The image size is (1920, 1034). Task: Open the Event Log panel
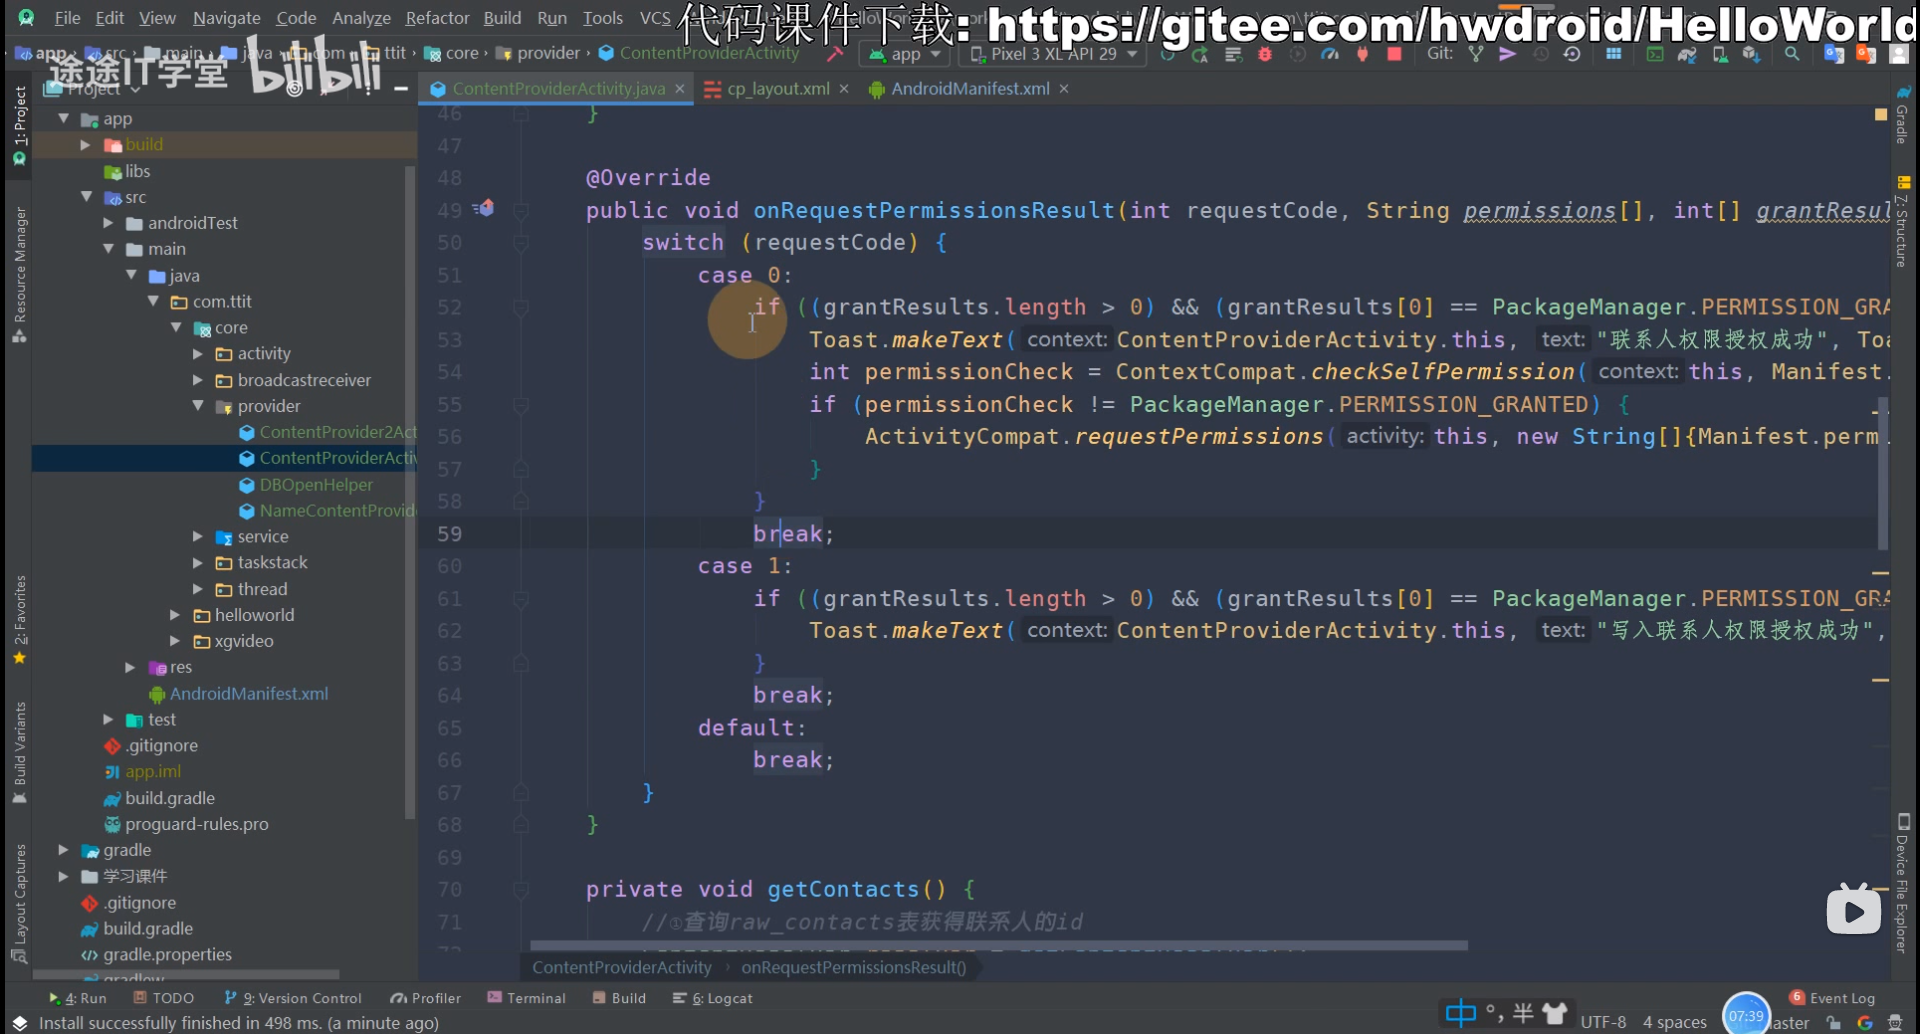point(1832,998)
